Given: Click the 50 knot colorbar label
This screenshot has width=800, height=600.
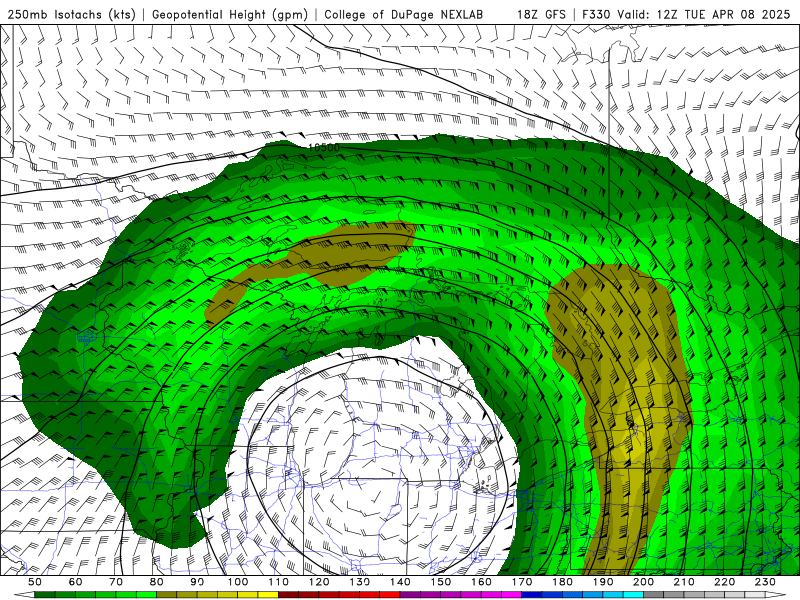Looking at the screenshot, I should (35, 582).
